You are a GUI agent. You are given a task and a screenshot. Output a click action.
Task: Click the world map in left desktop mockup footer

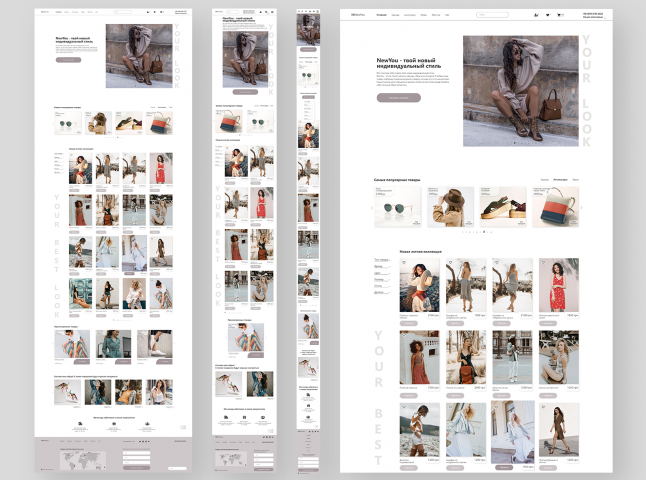pyautogui.click(x=83, y=461)
